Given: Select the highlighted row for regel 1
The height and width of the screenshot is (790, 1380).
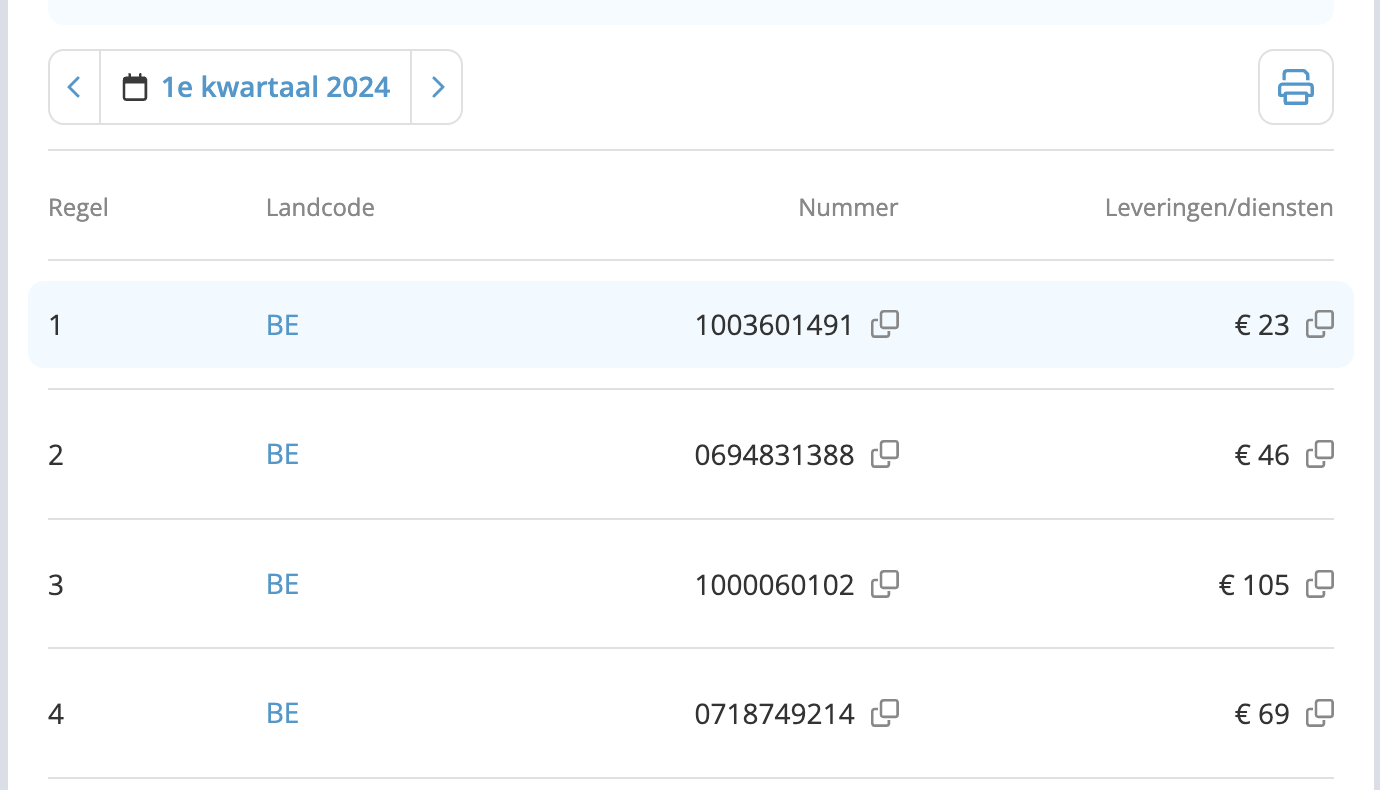Looking at the screenshot, I should pyautogui.click(x=500, y=325).
